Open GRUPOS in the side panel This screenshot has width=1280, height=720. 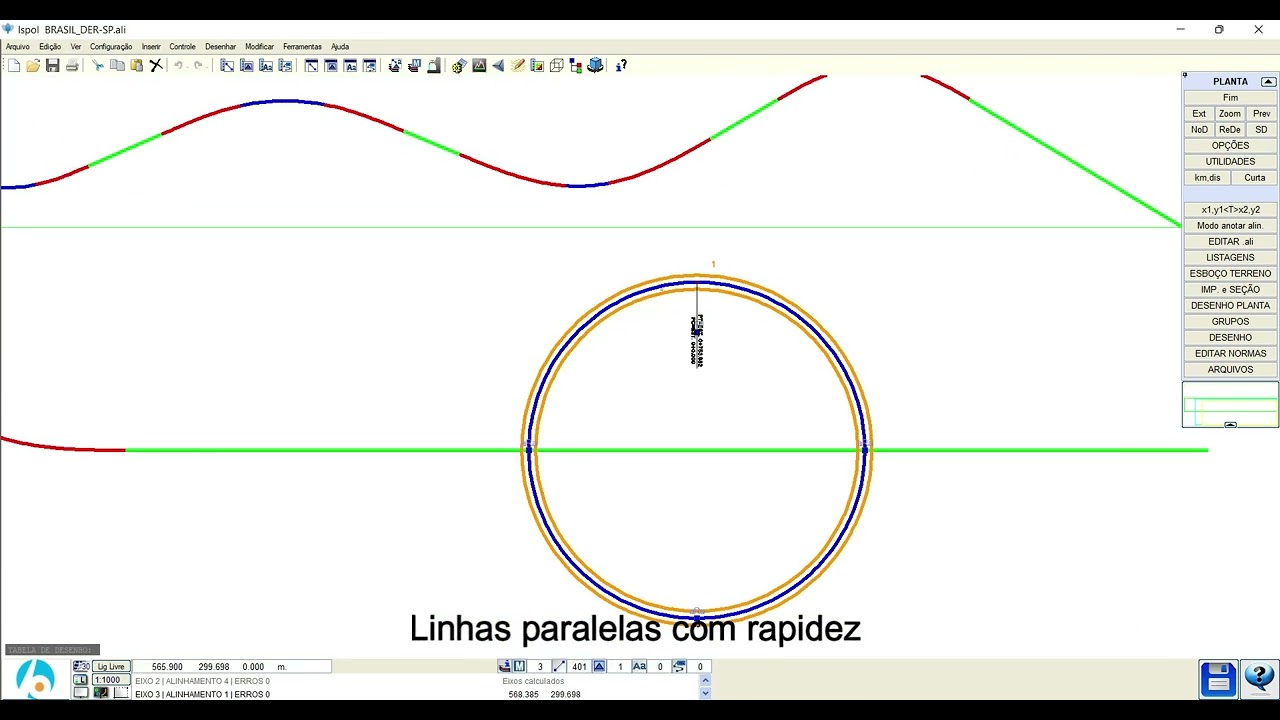point(1230,322)
